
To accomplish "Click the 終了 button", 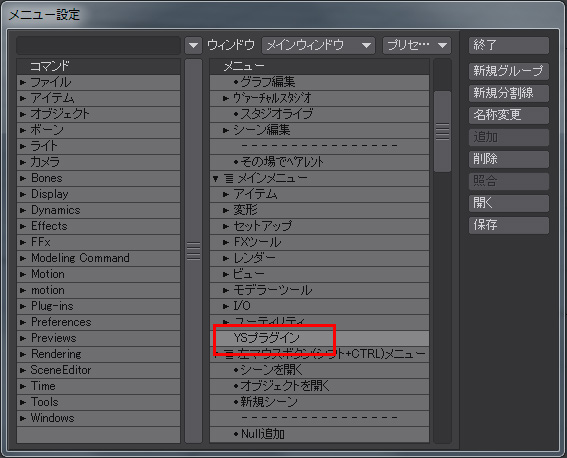I will [x=508, y=46].
